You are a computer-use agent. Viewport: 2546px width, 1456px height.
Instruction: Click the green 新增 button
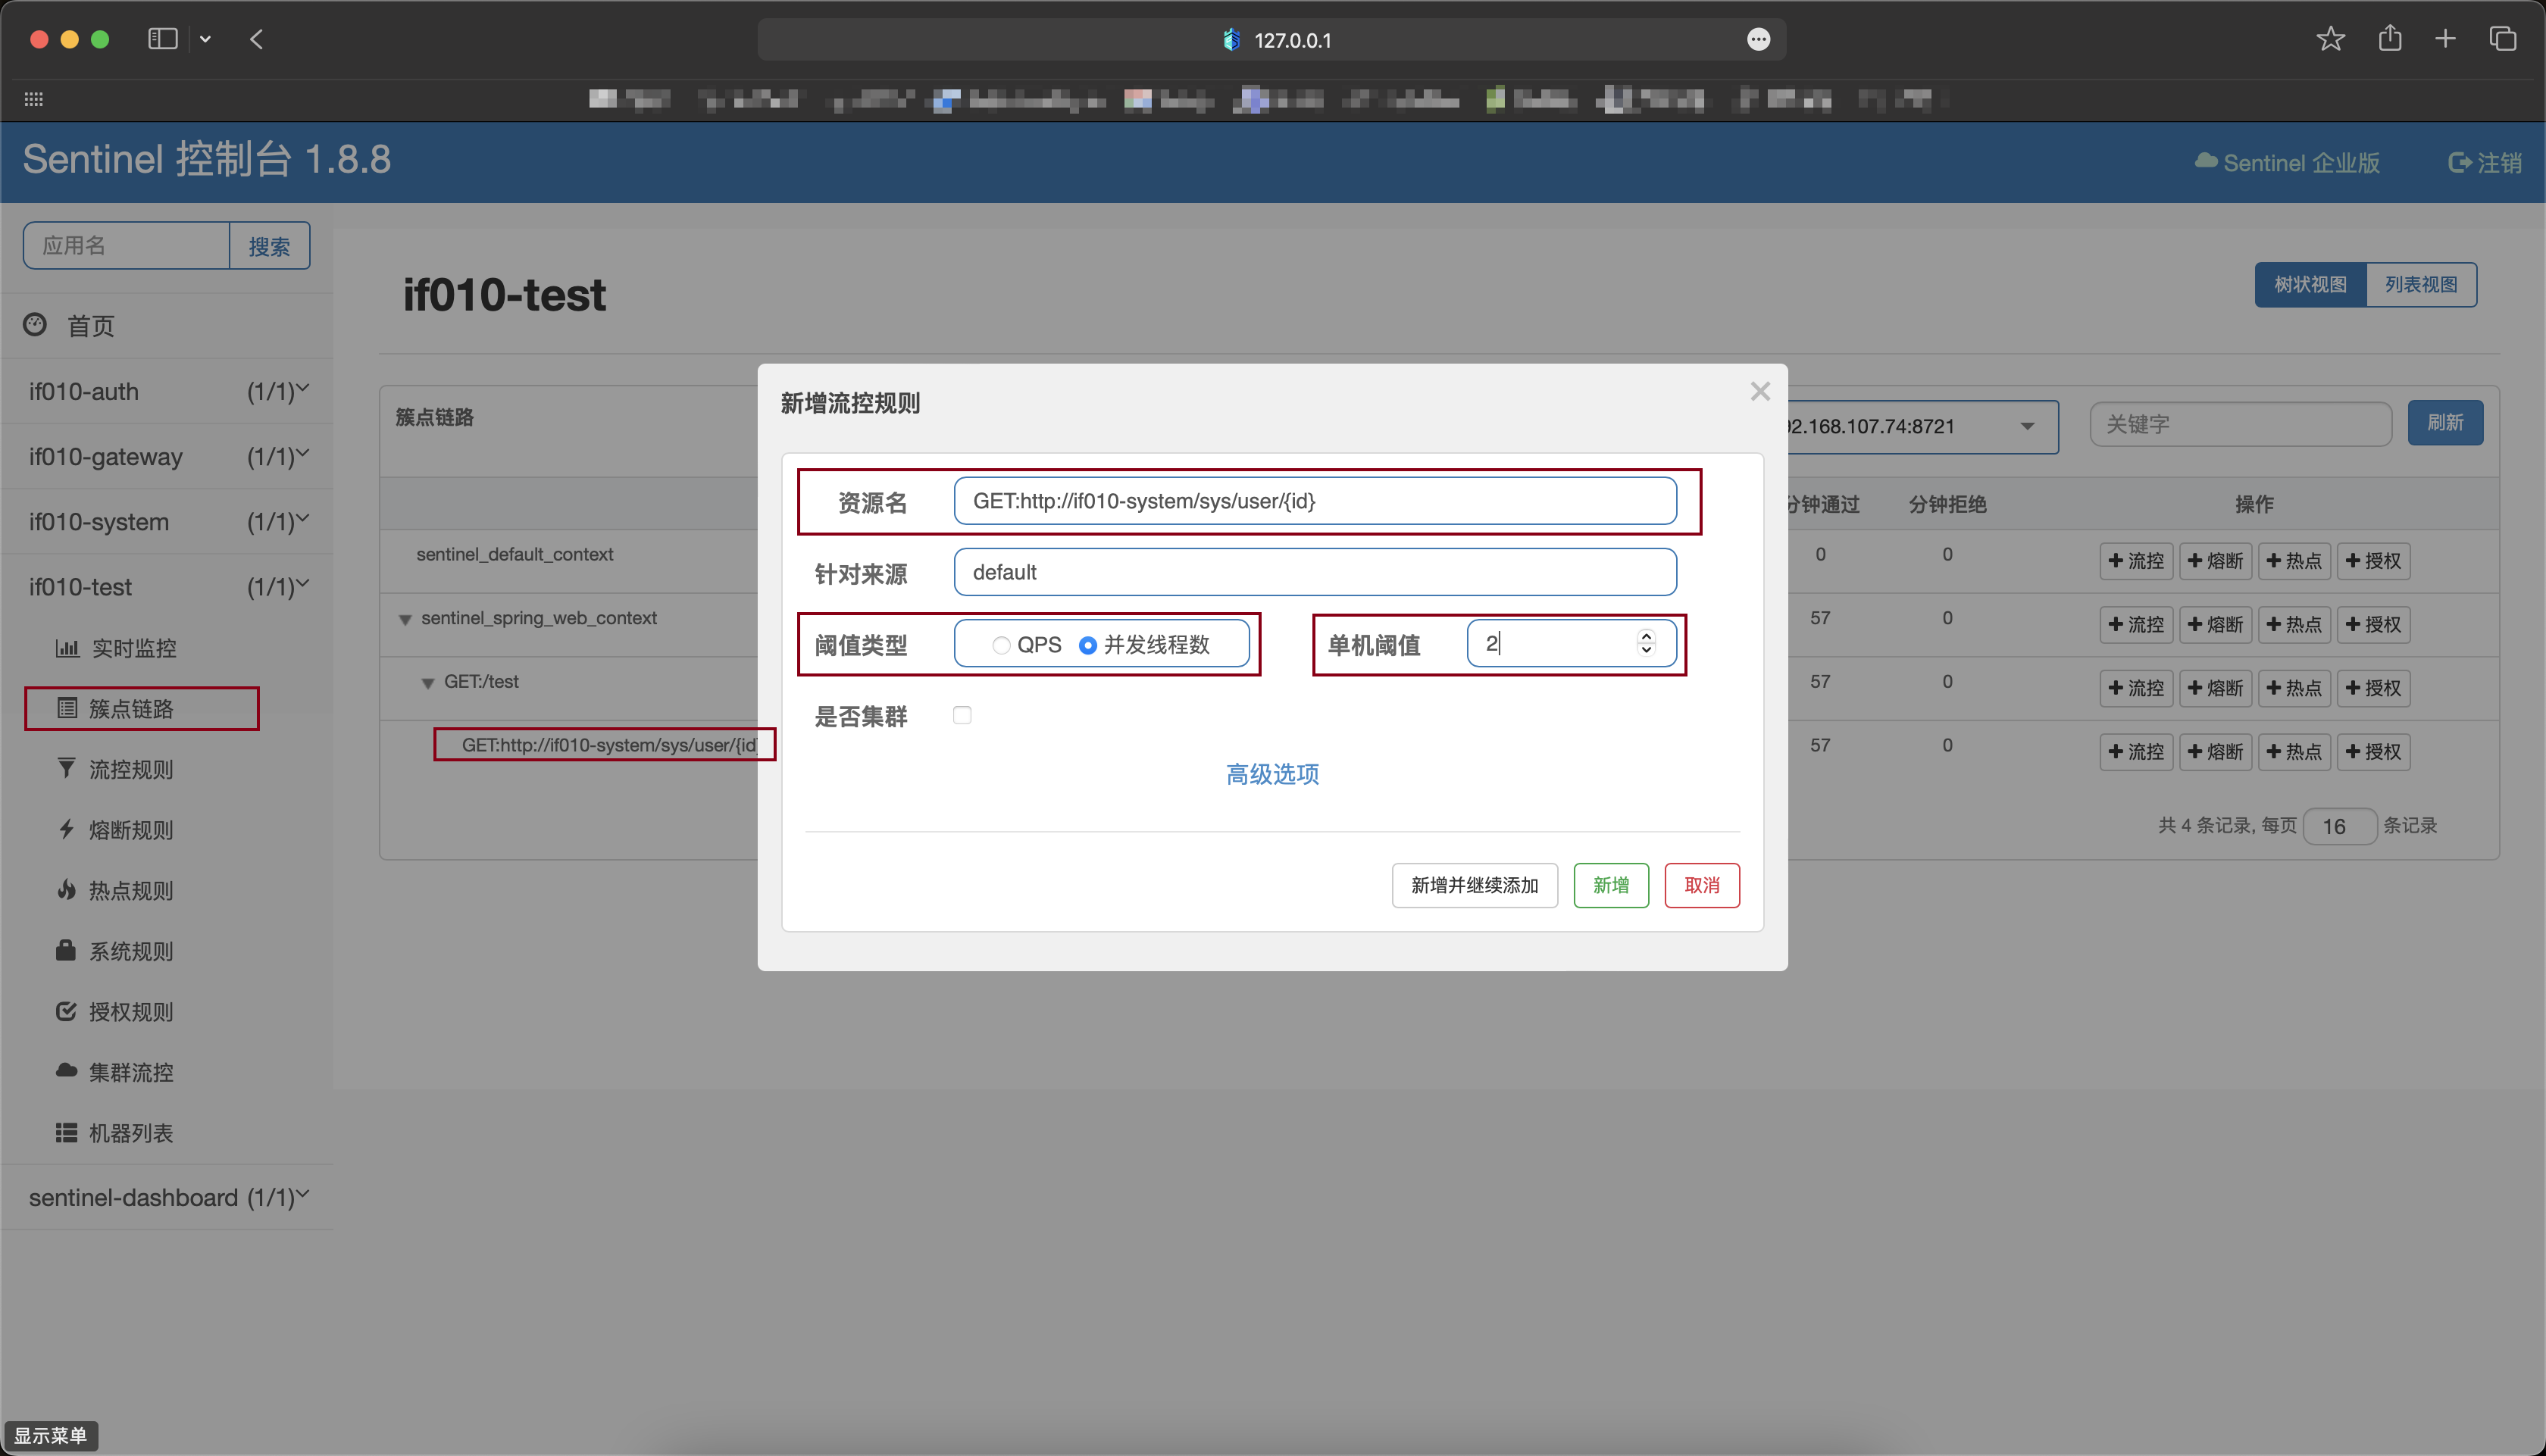tap(1611, 885)
